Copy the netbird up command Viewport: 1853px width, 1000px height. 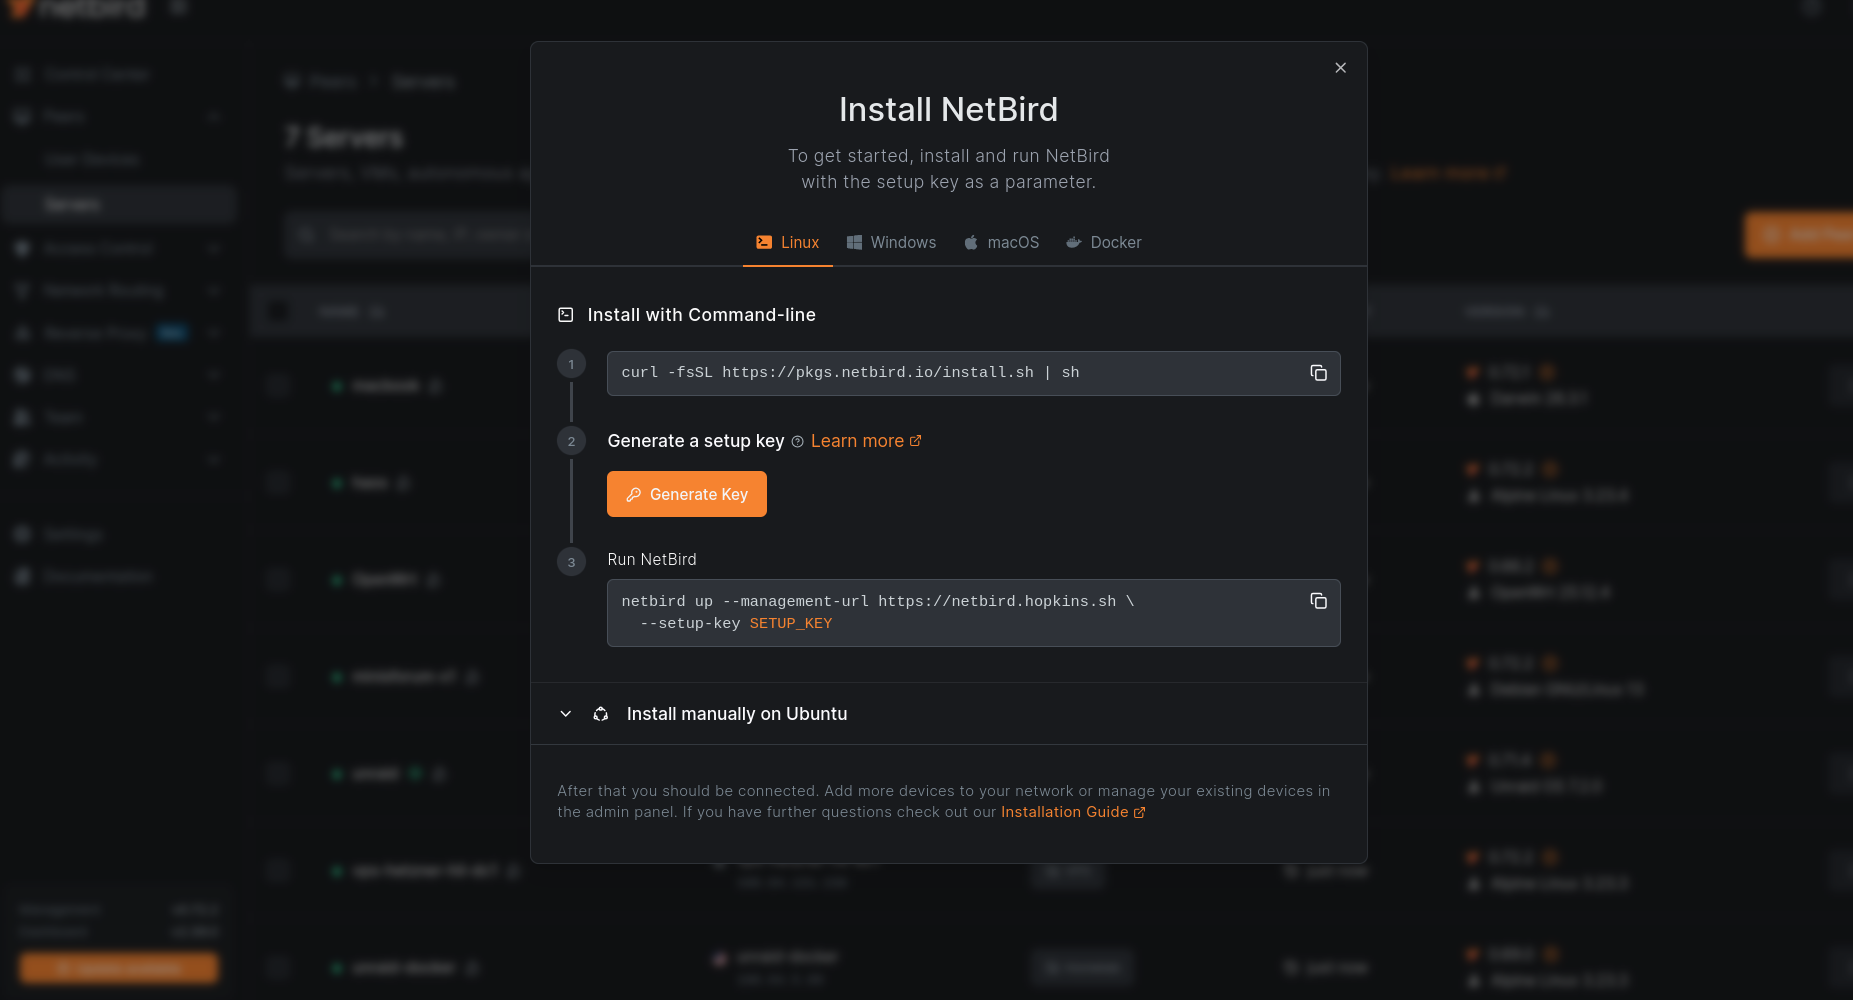1318,601
